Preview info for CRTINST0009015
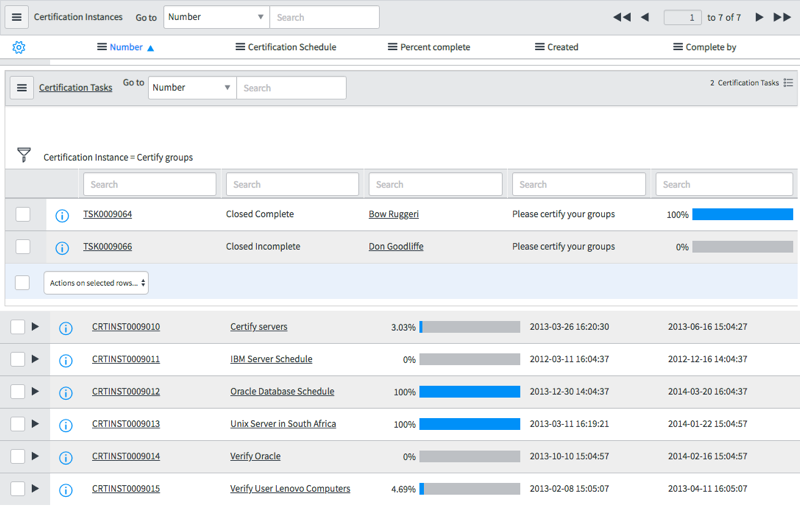 65,491
